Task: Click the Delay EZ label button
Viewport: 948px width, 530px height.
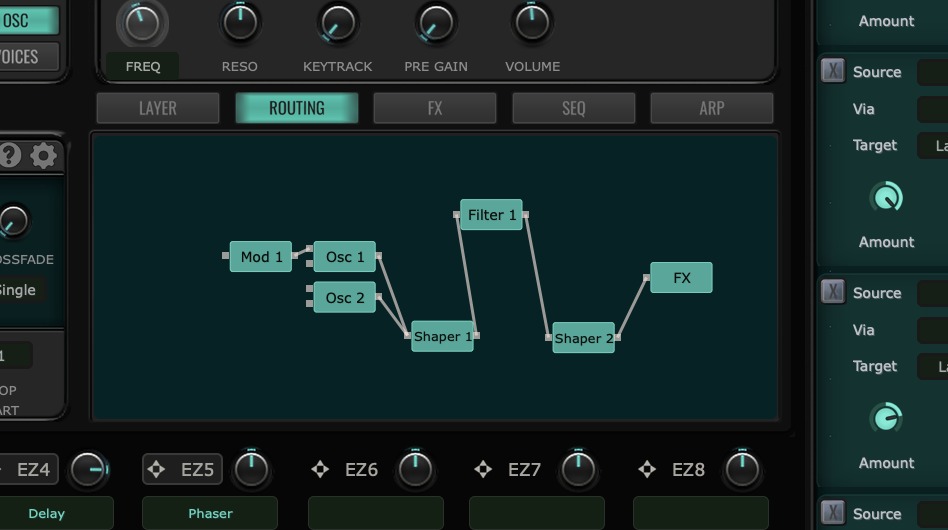Action: click(x=47, y=513)
